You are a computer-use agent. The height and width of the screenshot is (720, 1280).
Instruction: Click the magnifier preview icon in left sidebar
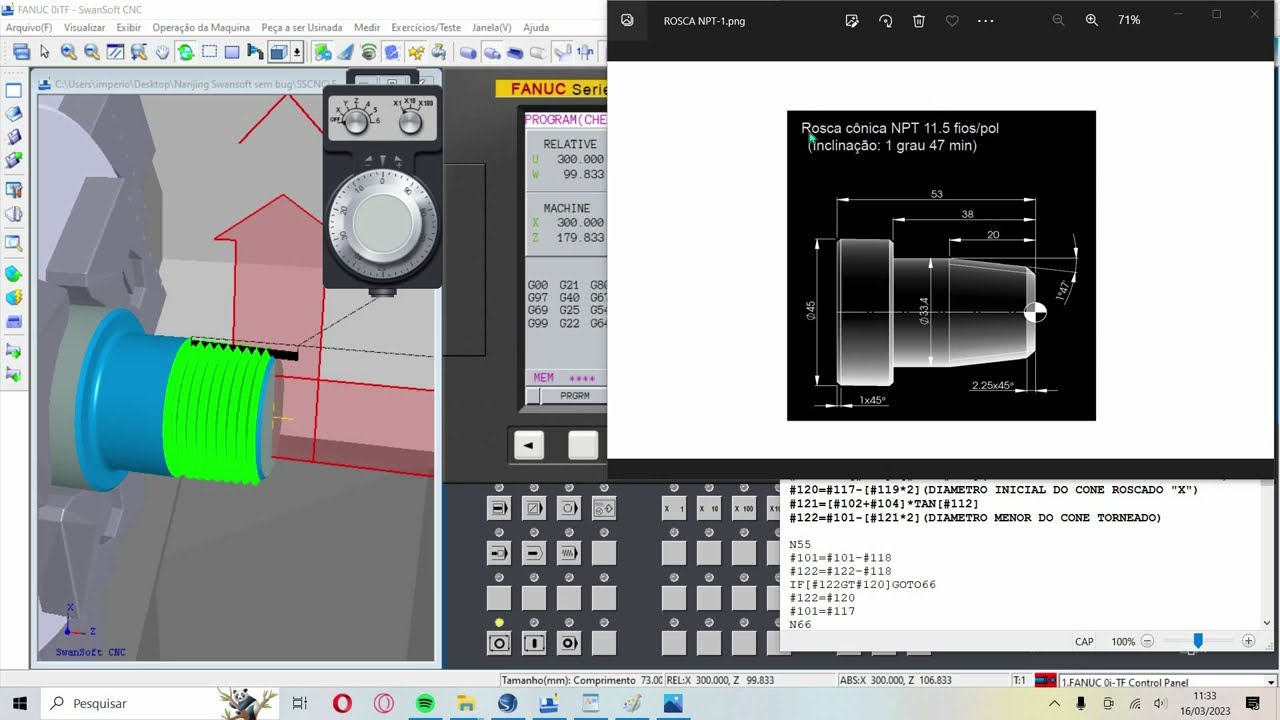tap(14, 241)
